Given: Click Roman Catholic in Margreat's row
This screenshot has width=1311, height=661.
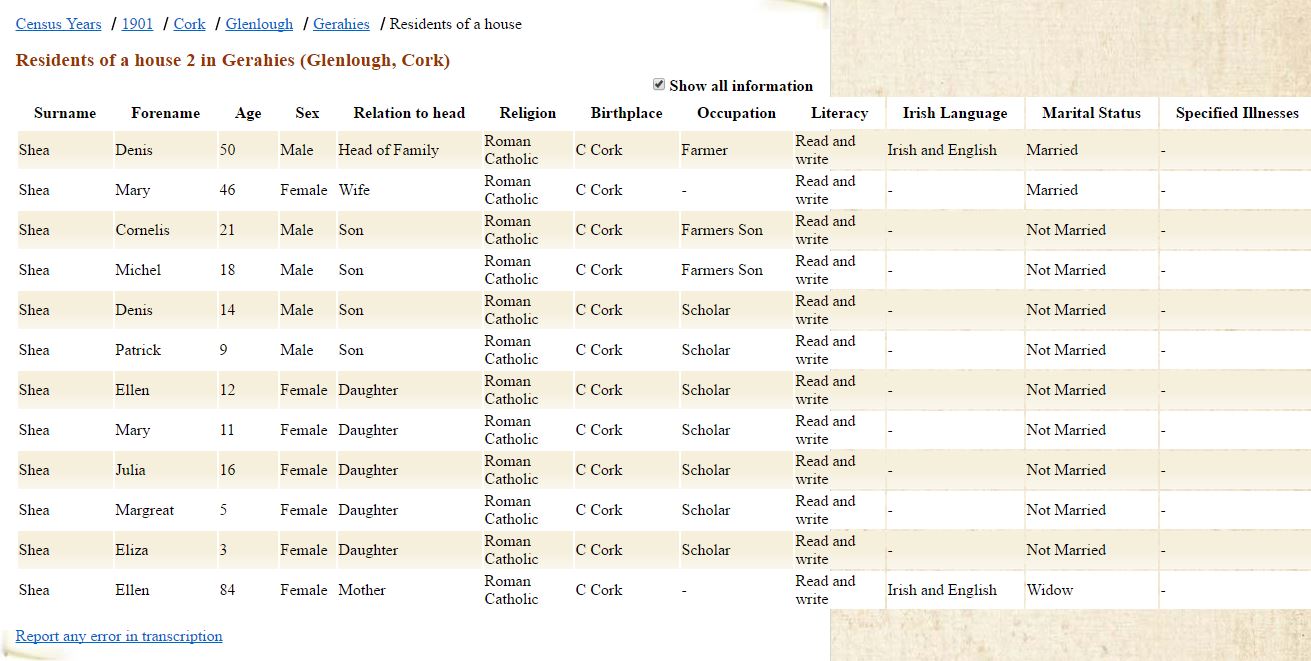Looking at the screenshot, I should [511, 510].
